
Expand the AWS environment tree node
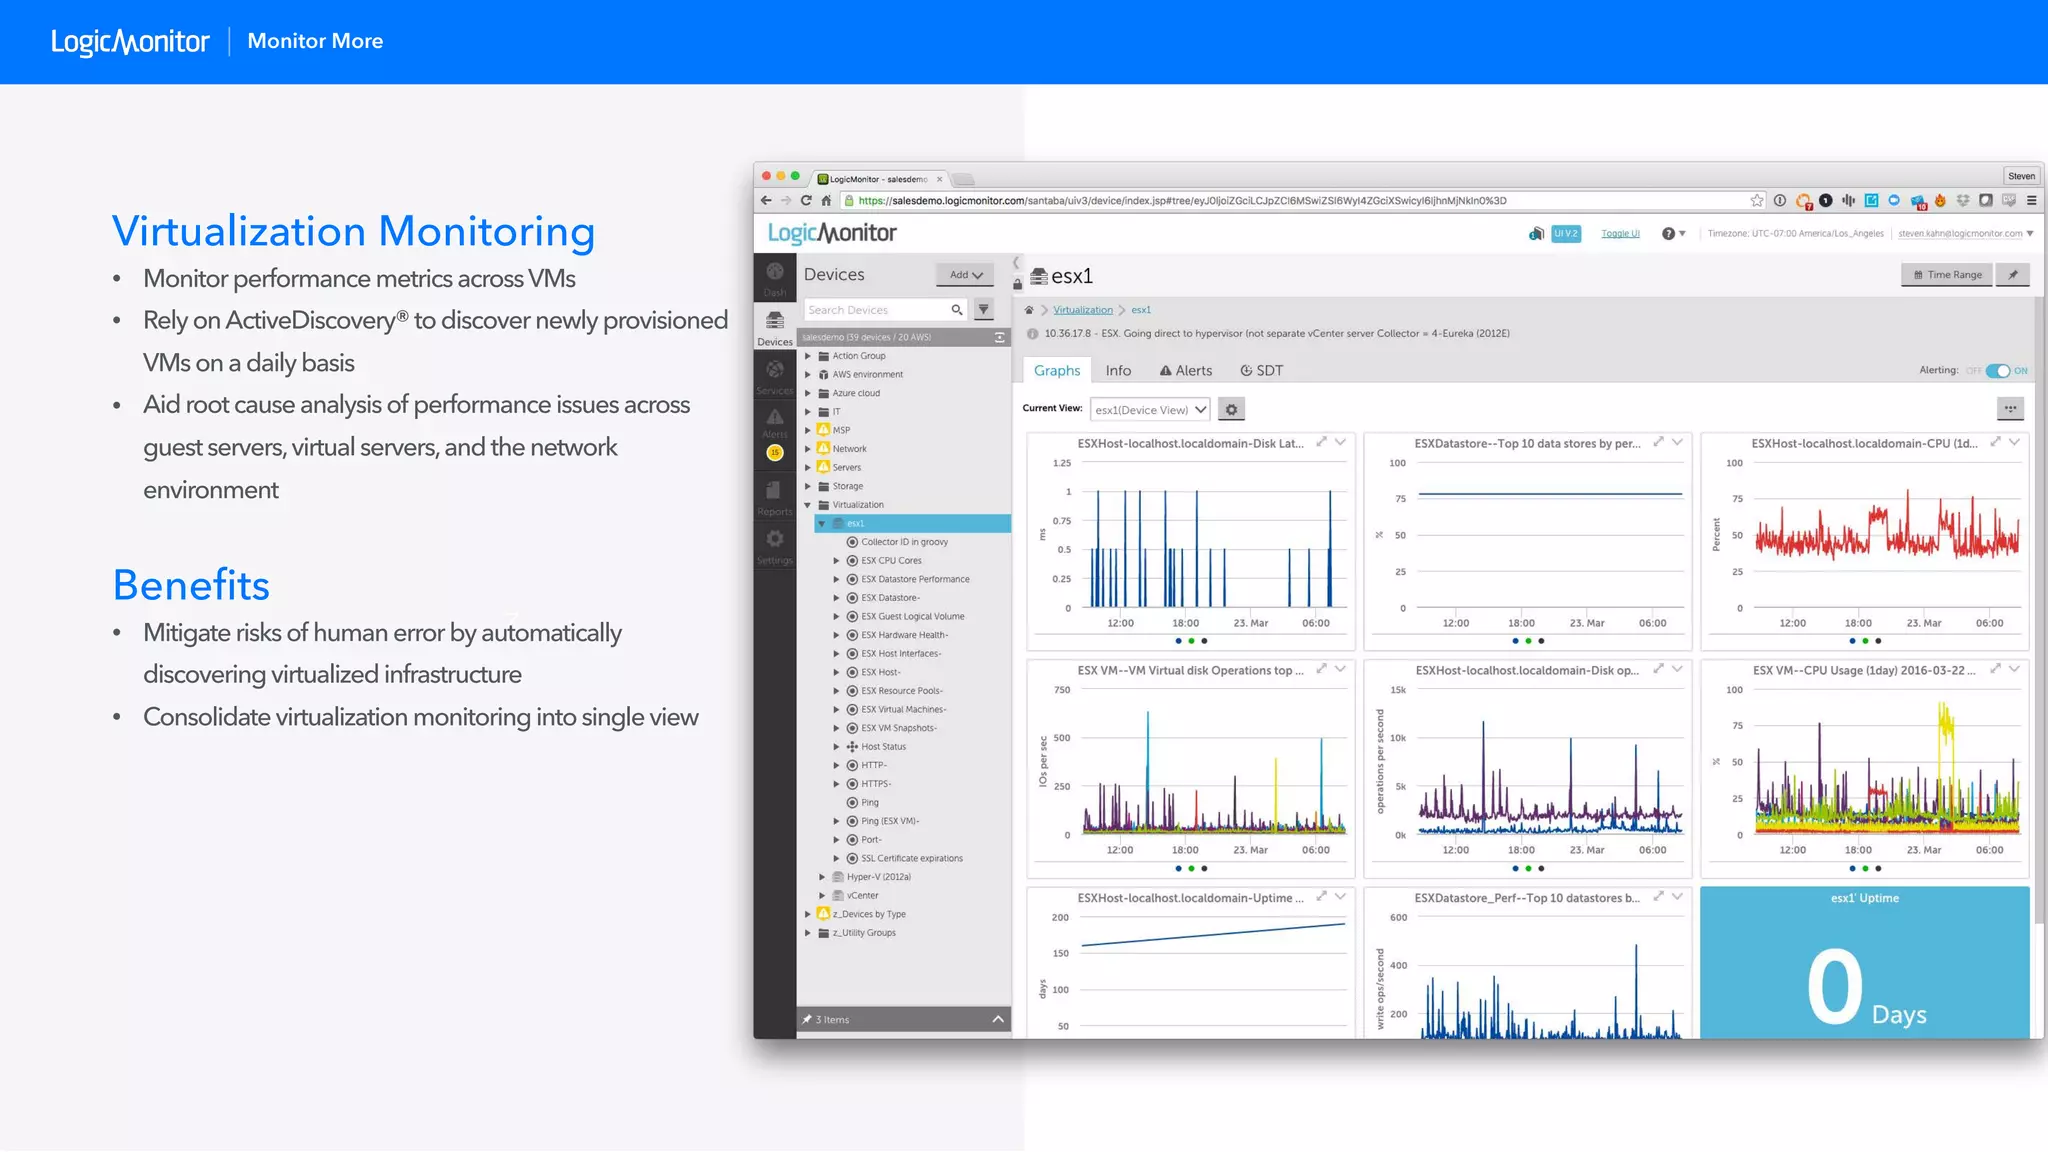pos(808,375)
